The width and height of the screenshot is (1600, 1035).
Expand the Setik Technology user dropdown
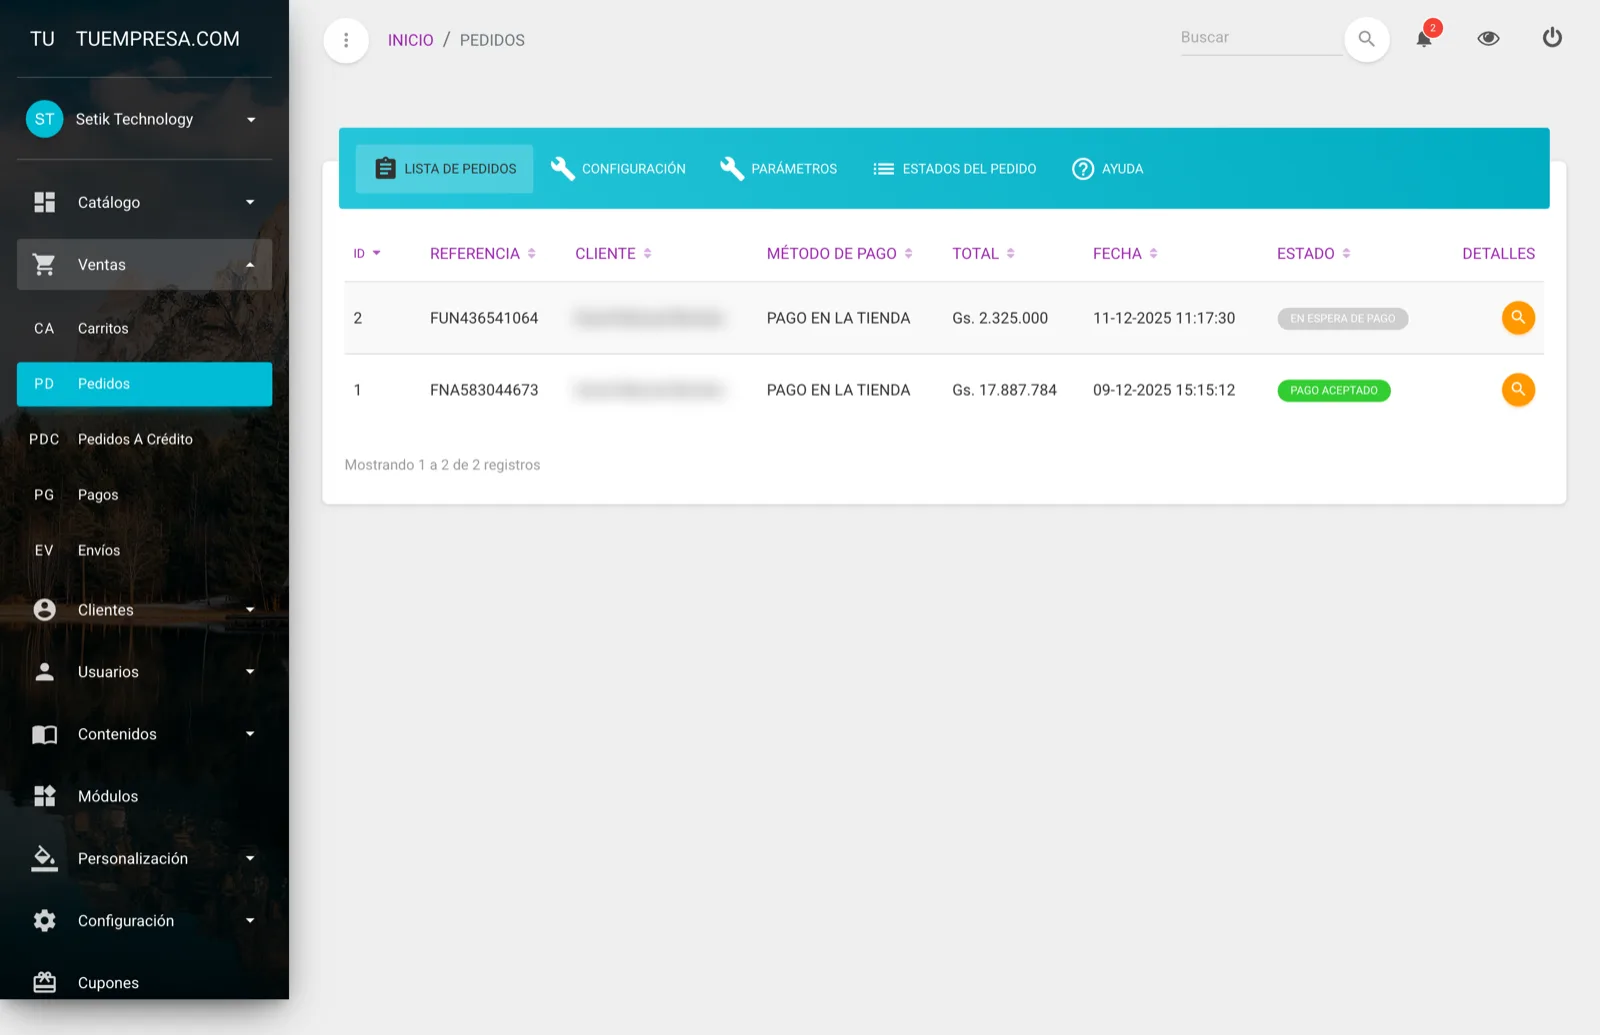251,120
